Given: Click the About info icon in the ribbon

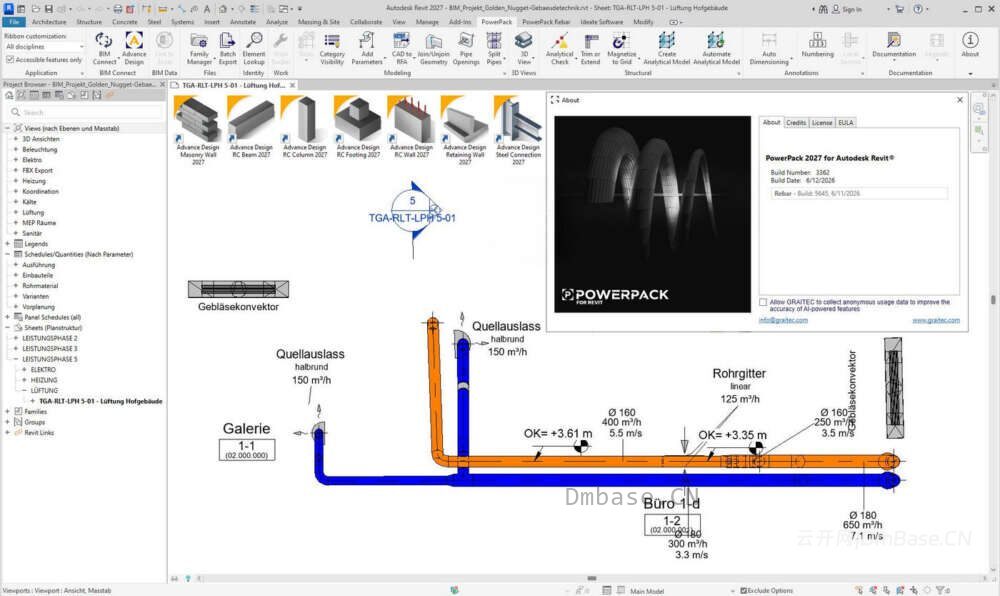Looking at the screenshot, I should pos(970,45).
